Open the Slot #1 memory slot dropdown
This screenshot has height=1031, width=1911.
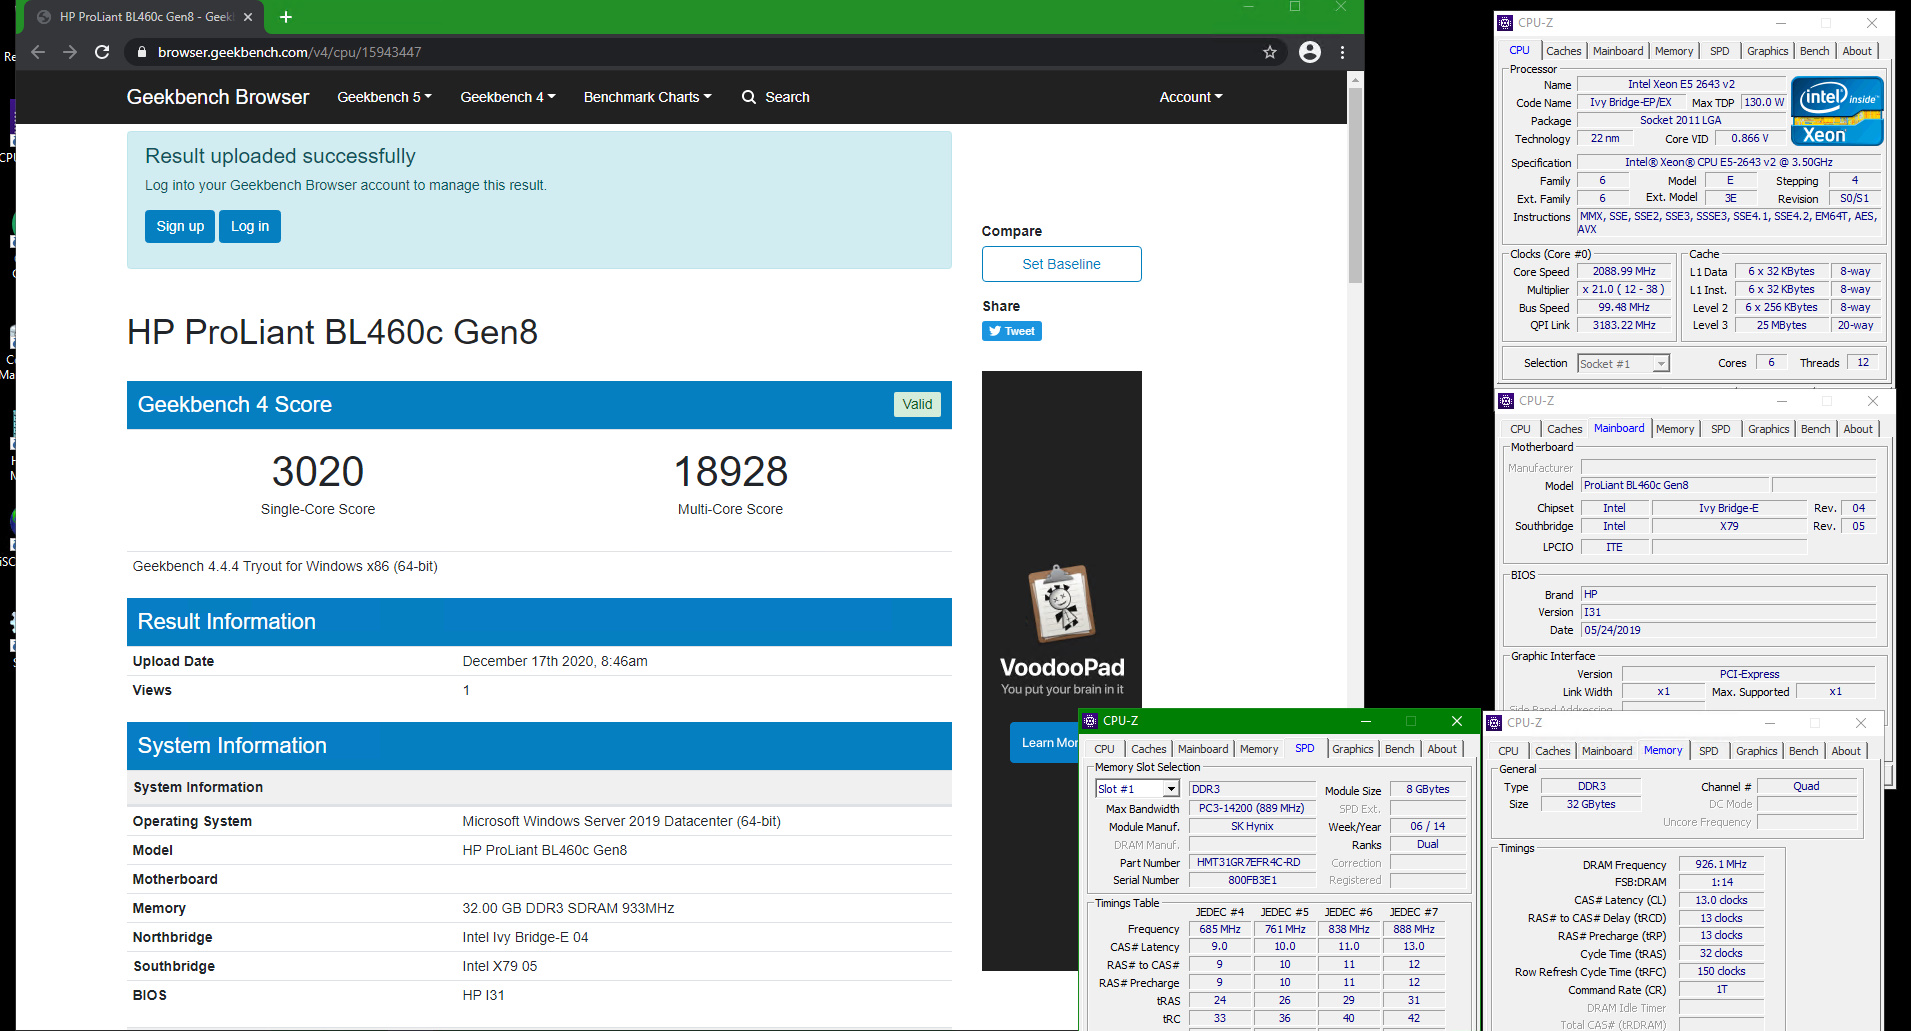point(1138,789)
